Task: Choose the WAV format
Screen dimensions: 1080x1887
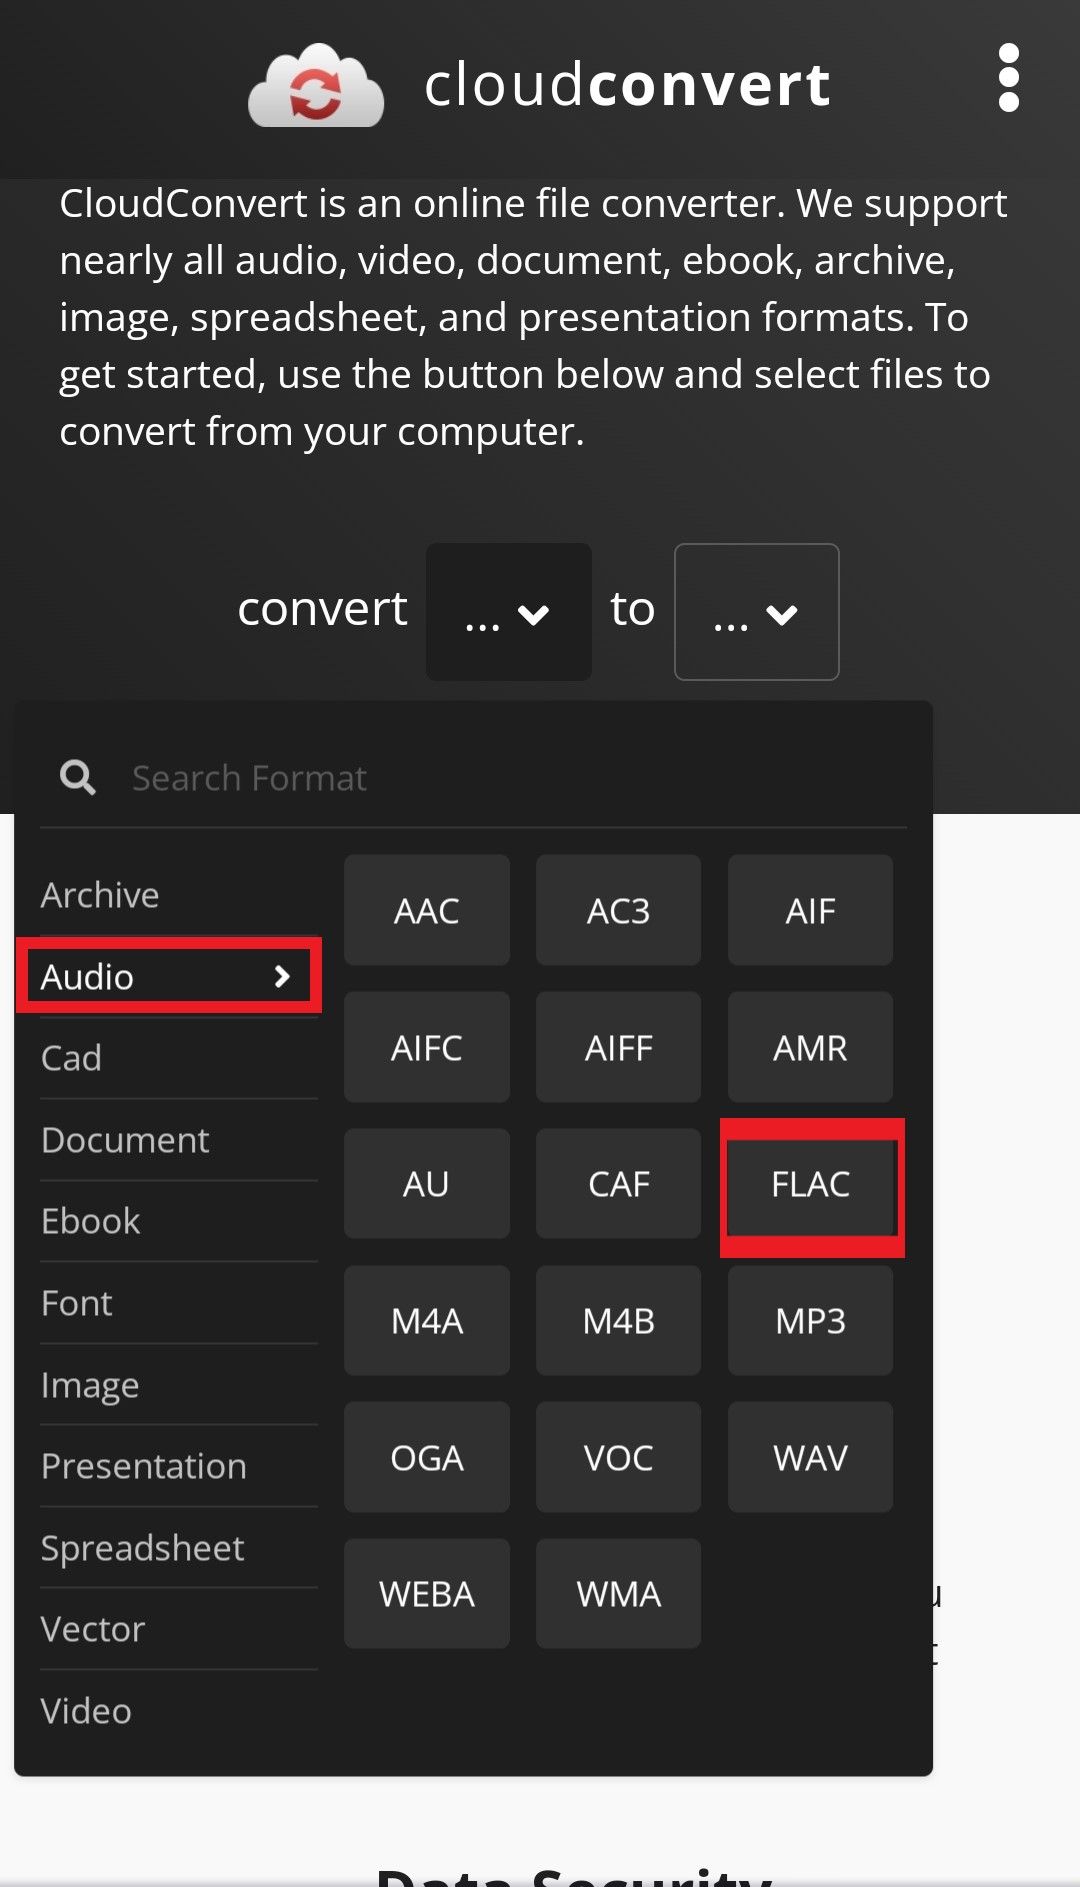Action: coord(810,1457)
